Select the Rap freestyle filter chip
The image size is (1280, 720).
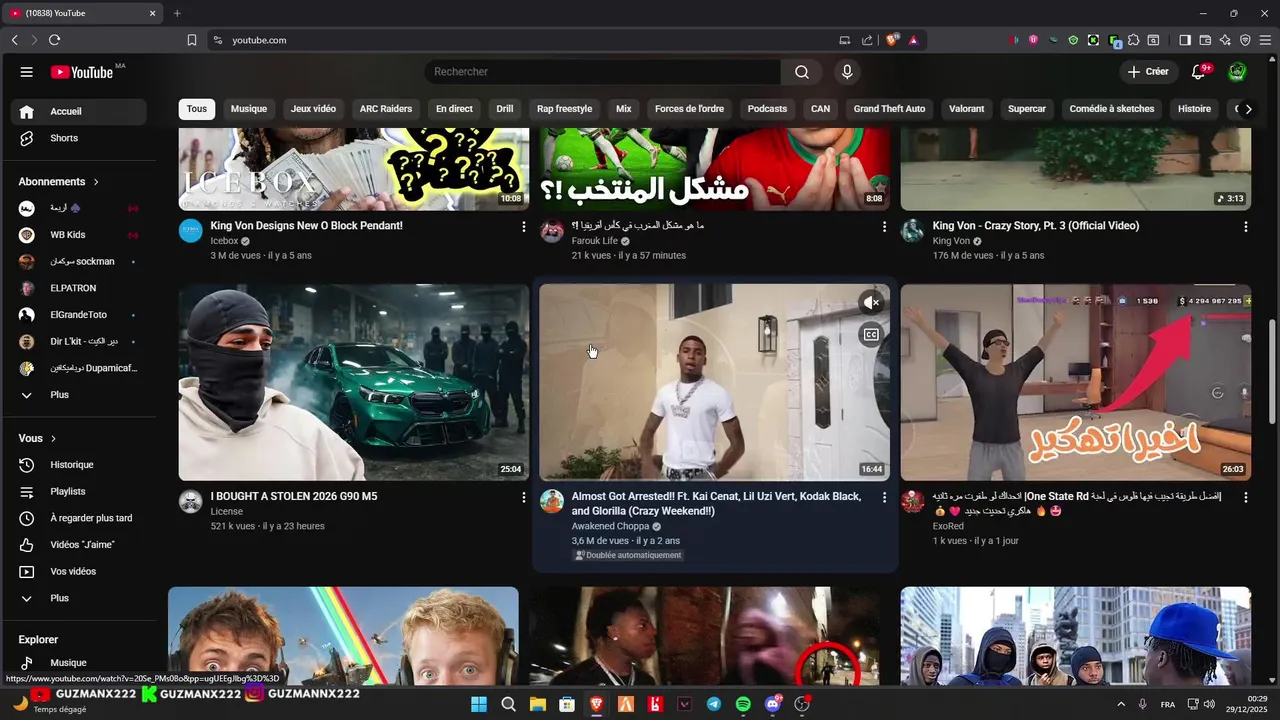(x=564, y=109)
